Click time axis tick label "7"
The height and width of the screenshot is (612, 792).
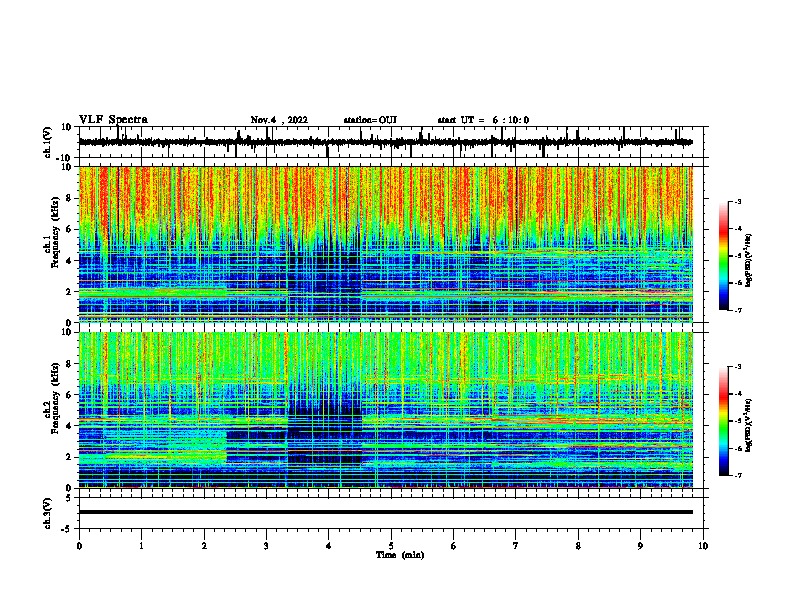point(516,546)
